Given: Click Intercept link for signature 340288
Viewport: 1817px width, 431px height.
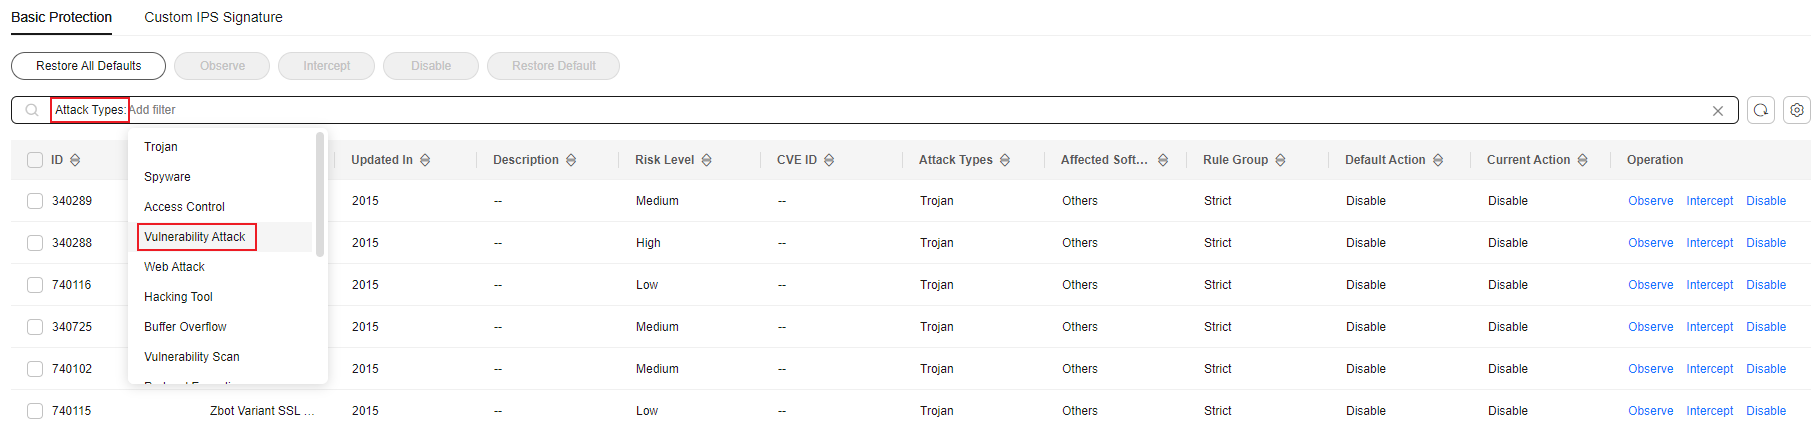Looking at the screenshot, I should point(1709,243).
